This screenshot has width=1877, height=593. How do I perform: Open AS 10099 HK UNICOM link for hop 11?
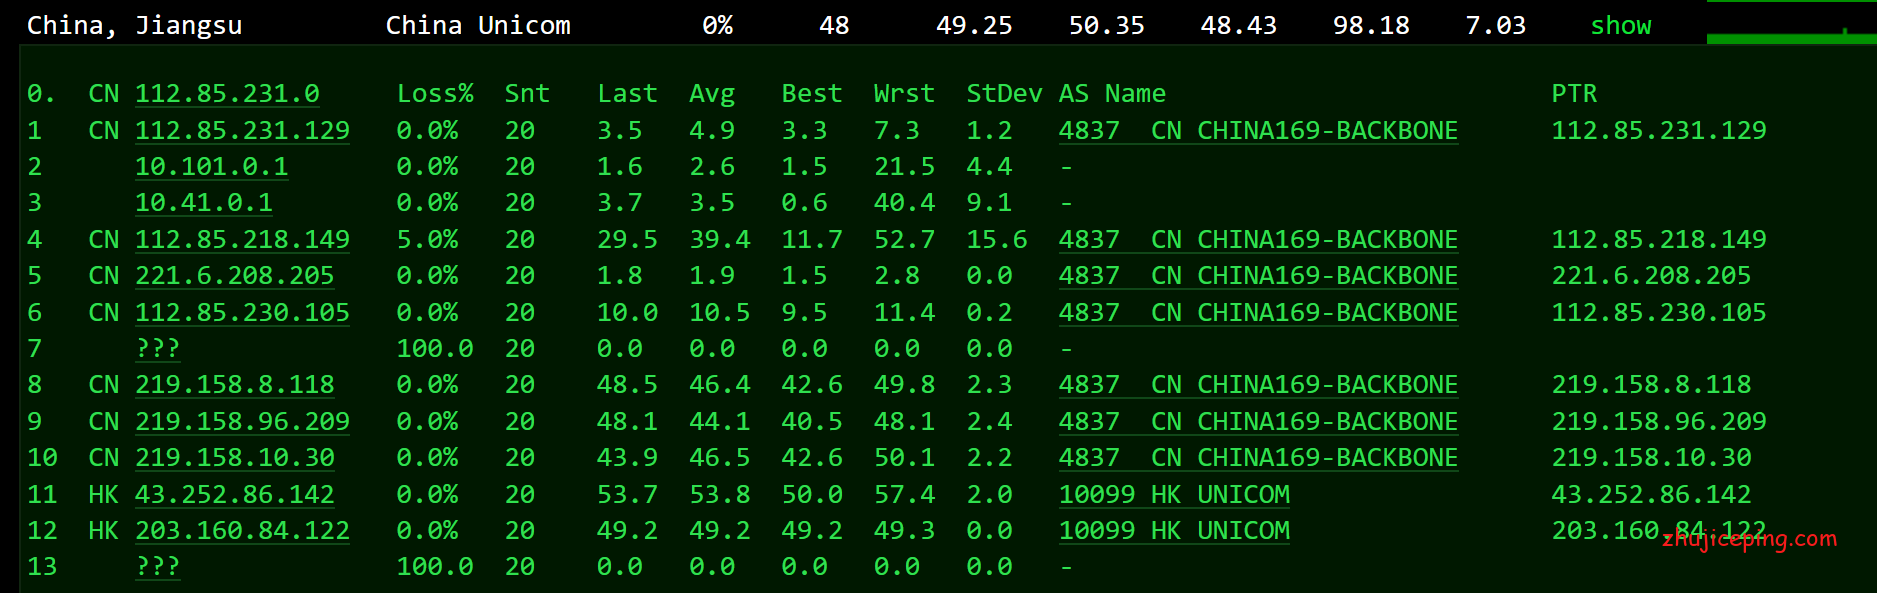[x=1174, y=494]
